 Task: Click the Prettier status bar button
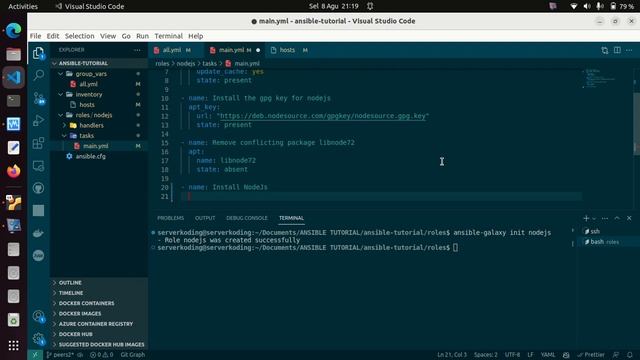(591, 355)
